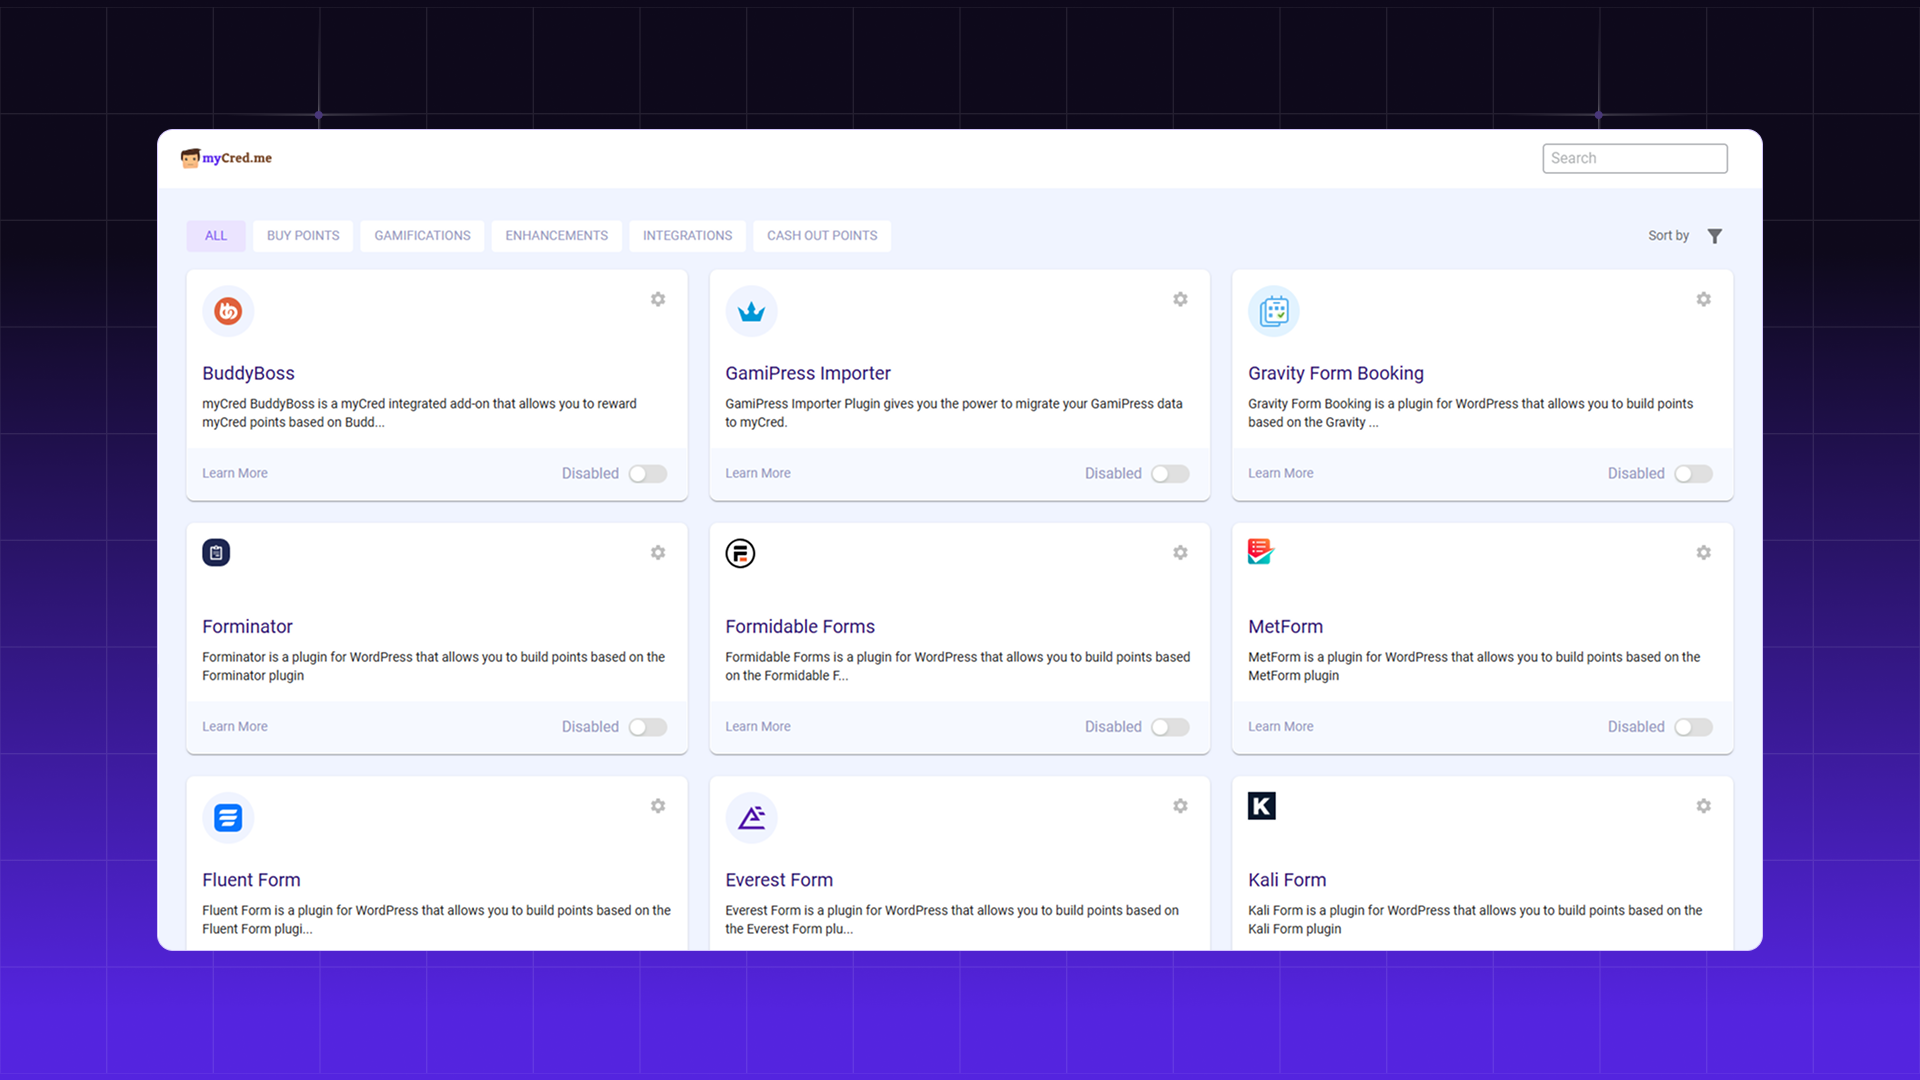Click the BuddyBoss plugin icon
The image size is (1920, 1080).
228,311
